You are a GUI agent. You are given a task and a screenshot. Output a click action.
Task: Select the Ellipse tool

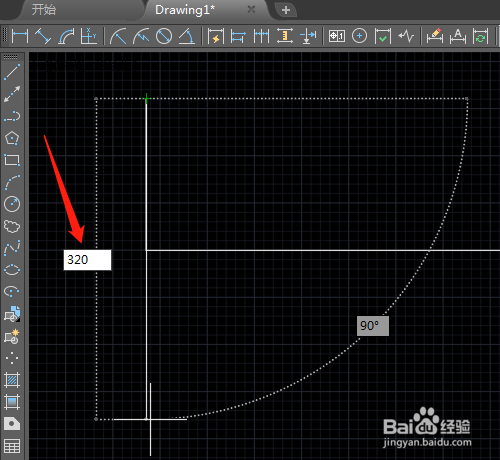pos(12,270)
